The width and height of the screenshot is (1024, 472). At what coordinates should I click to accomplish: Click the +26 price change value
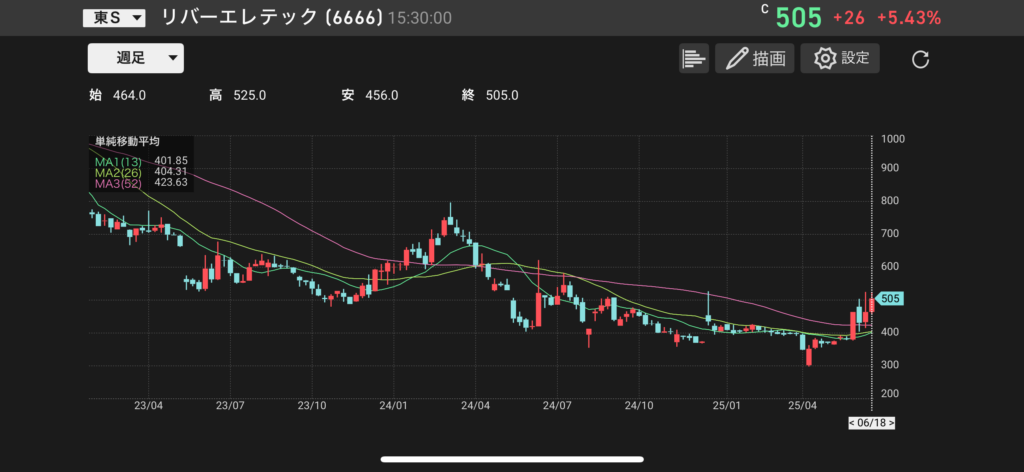click(x=848, y=19)
